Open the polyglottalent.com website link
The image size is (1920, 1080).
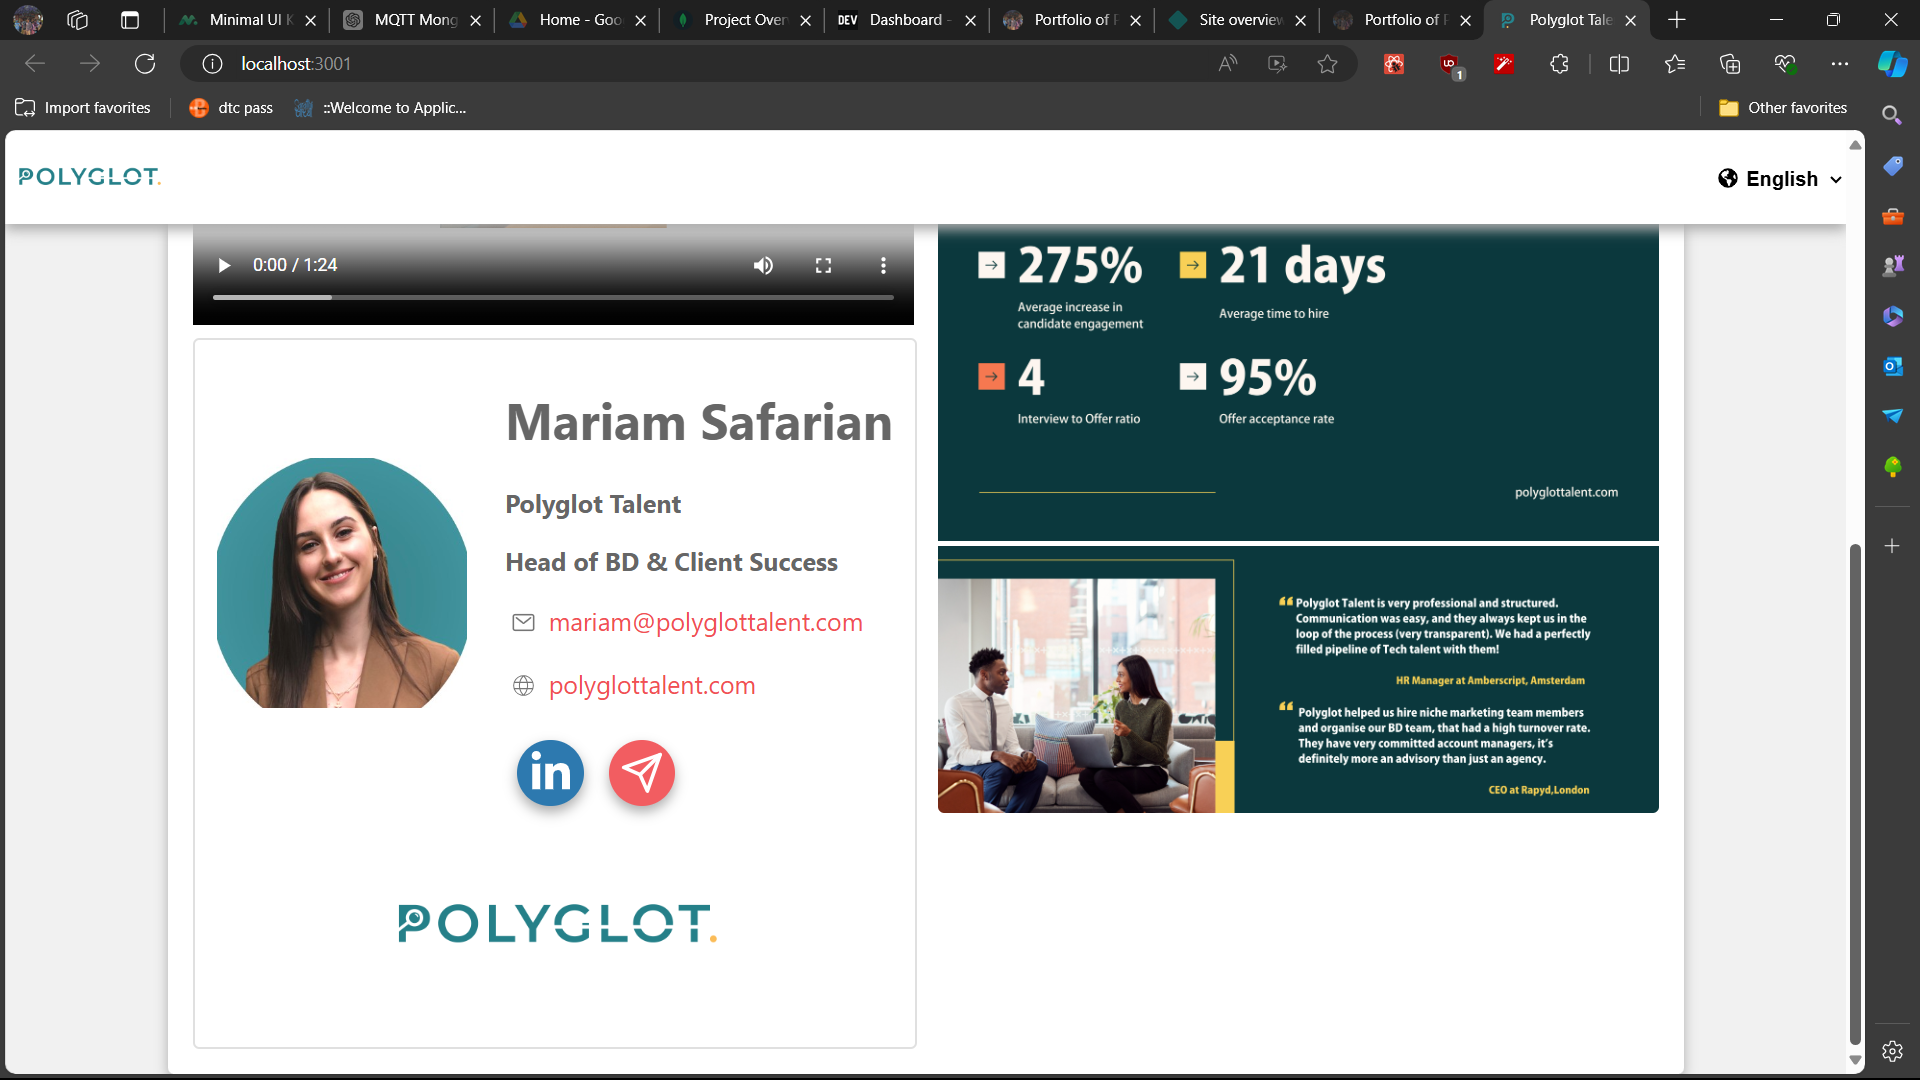(x=651, y=685)
